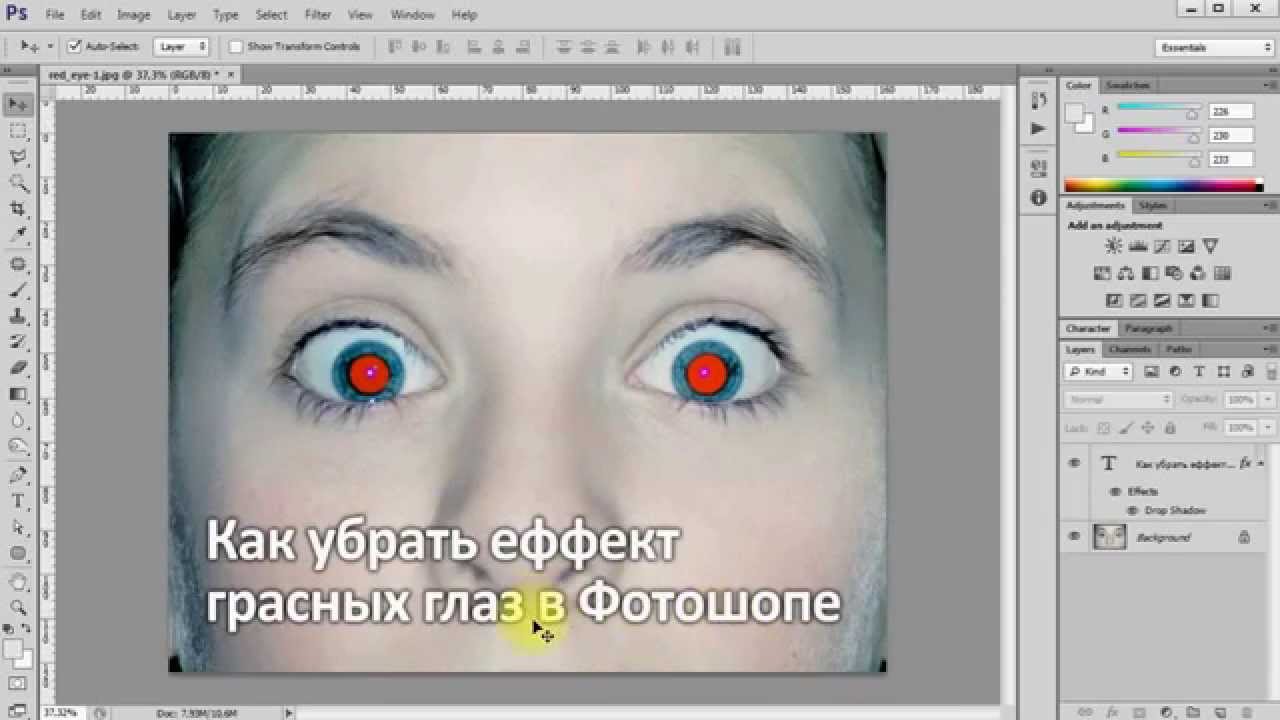Viewport: 1280px width, 720px height.
Task: Select the Move tool in the toolbox
Action: point(18,105)
